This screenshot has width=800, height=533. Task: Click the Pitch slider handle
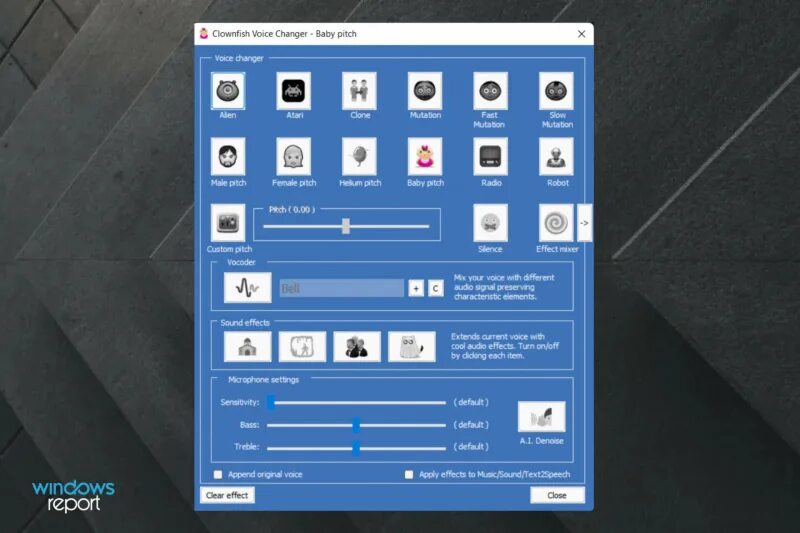click(346, 226)
